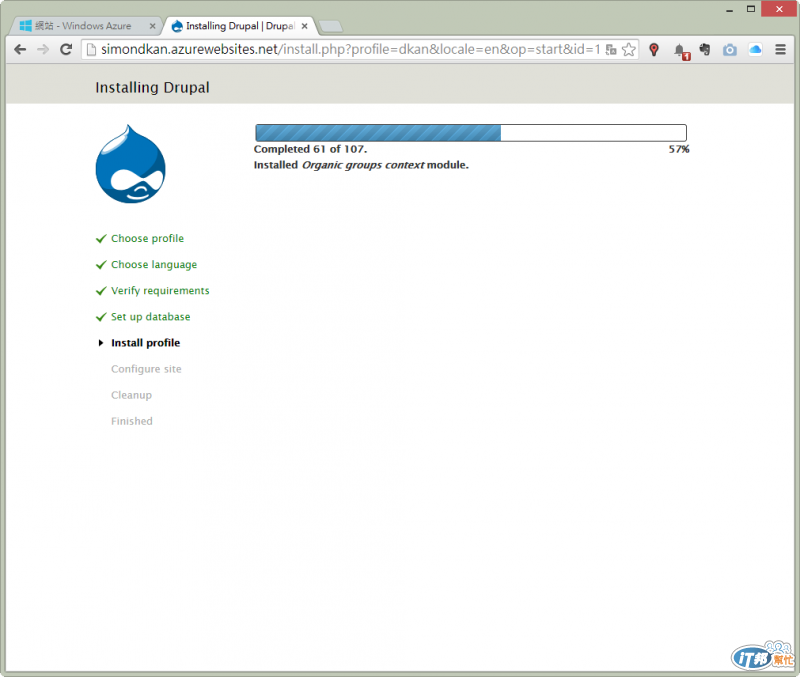The height and width of the screenshot is (677, 800).
Task: Open the Chrome hamburger menu
Action: pos(780,49)
